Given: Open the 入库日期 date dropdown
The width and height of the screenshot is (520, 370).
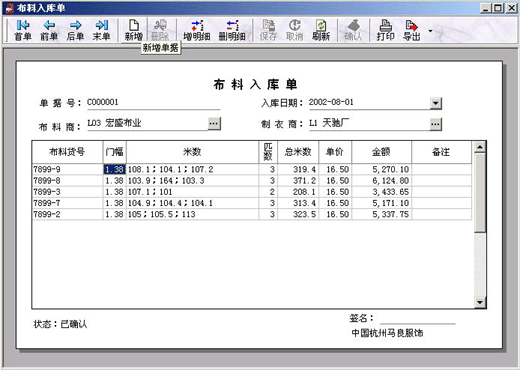Looking at the screenshot, I should tap(436, 103).
